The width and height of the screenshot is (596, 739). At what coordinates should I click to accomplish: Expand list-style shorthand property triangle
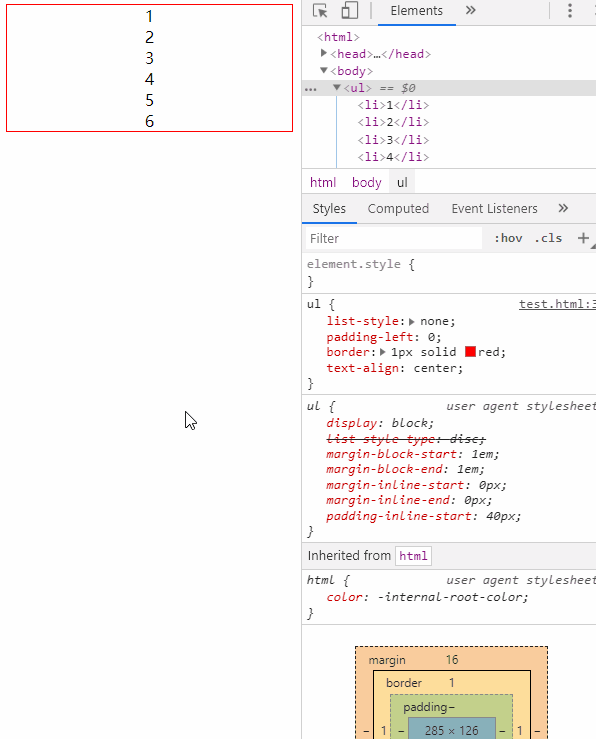412,322
